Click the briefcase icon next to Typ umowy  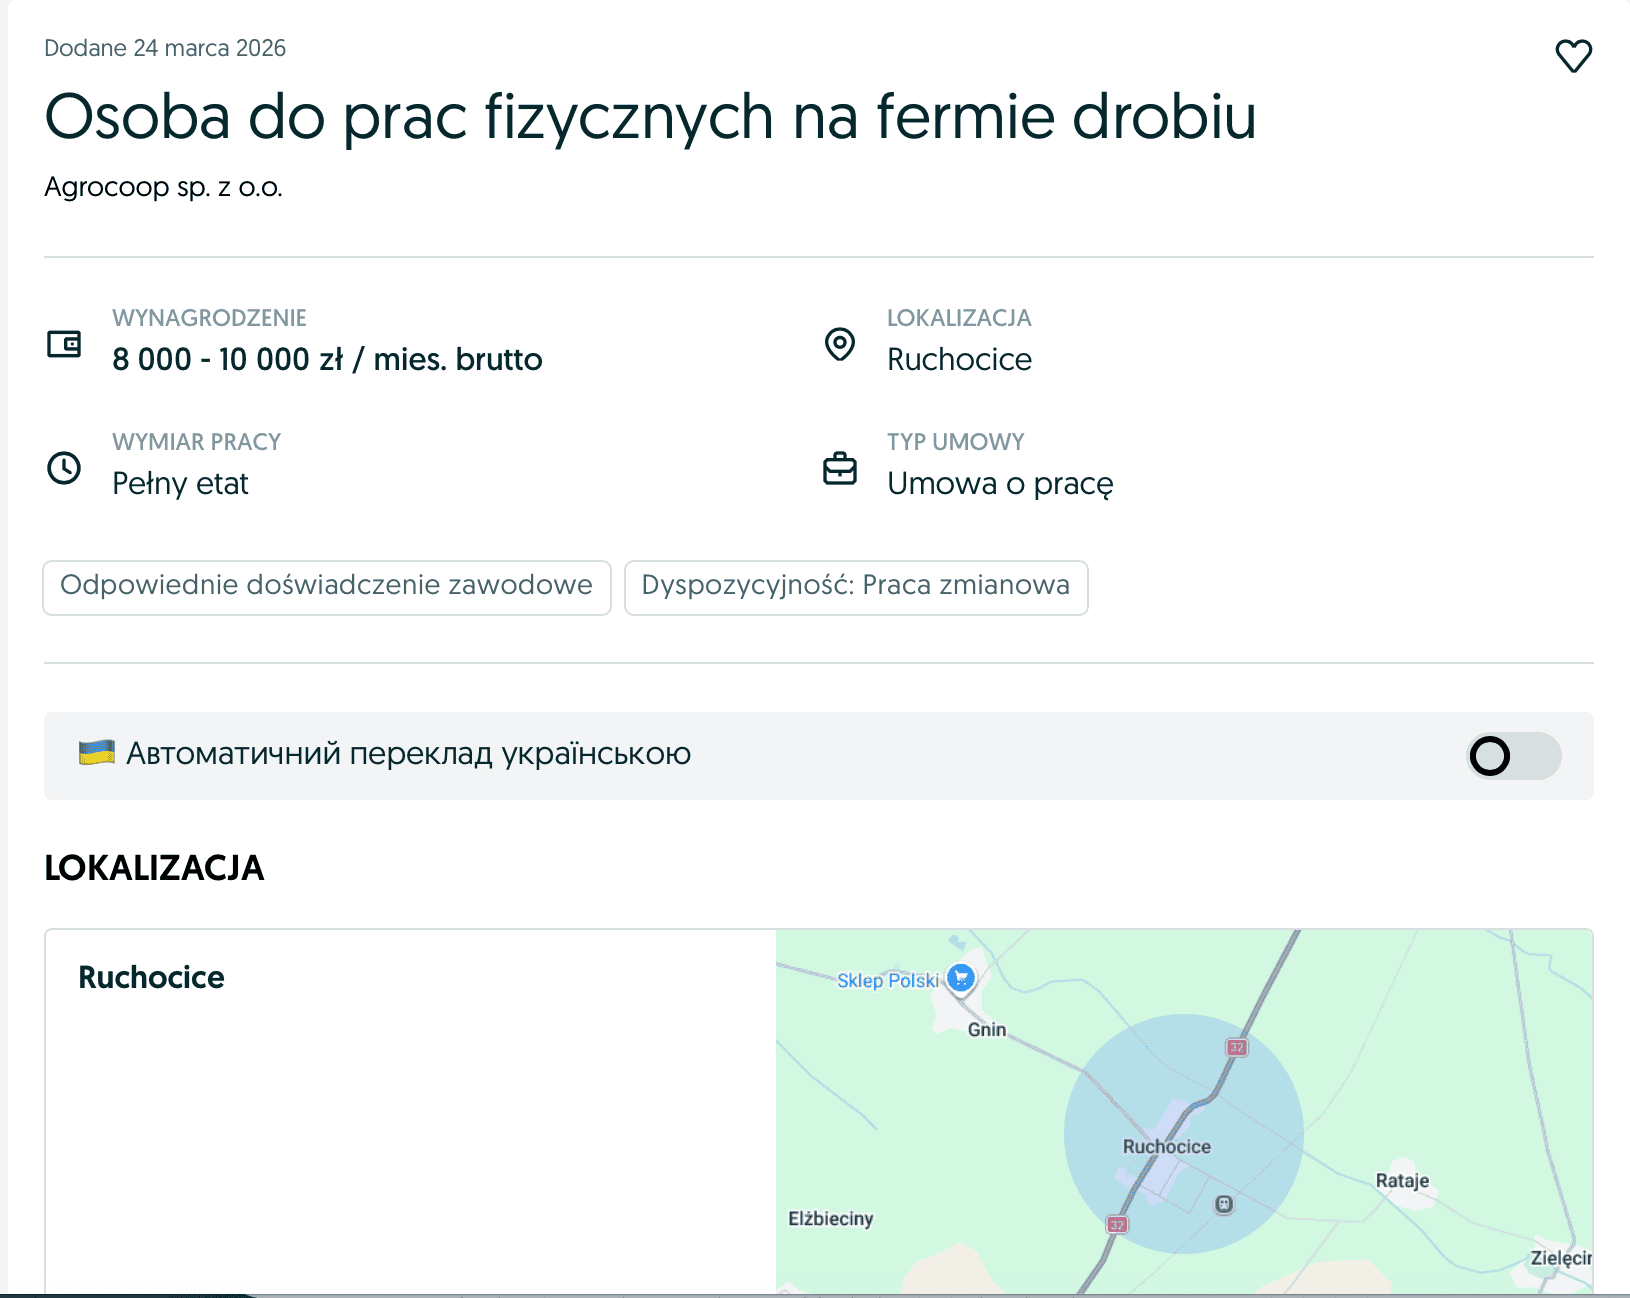click(840, 468)
